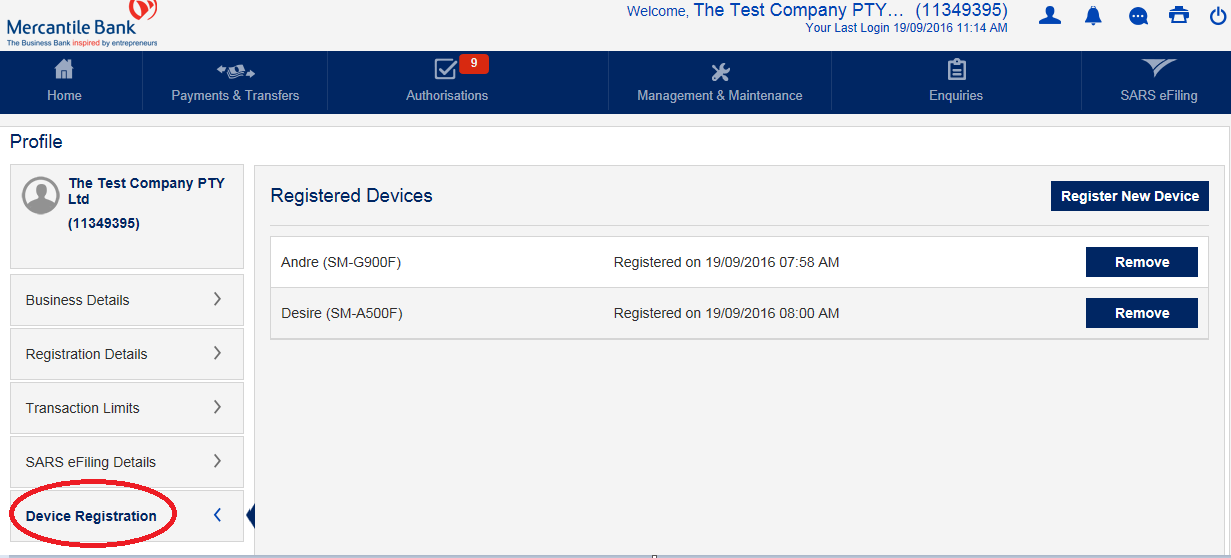This screenshot has width=1231, height=558.
Task: Expand the SARS eFiling Details chevron
Action: 217,461
